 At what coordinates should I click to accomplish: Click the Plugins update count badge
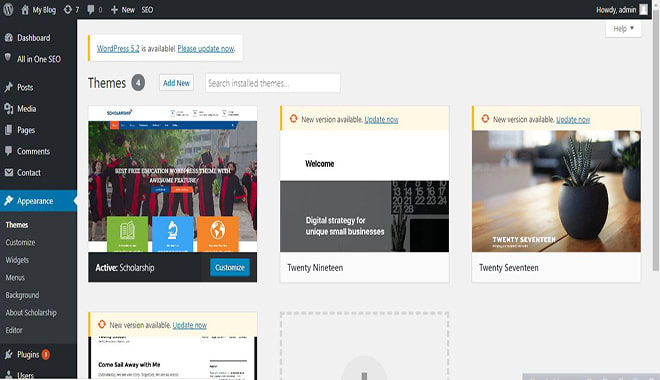coord(45,354)
